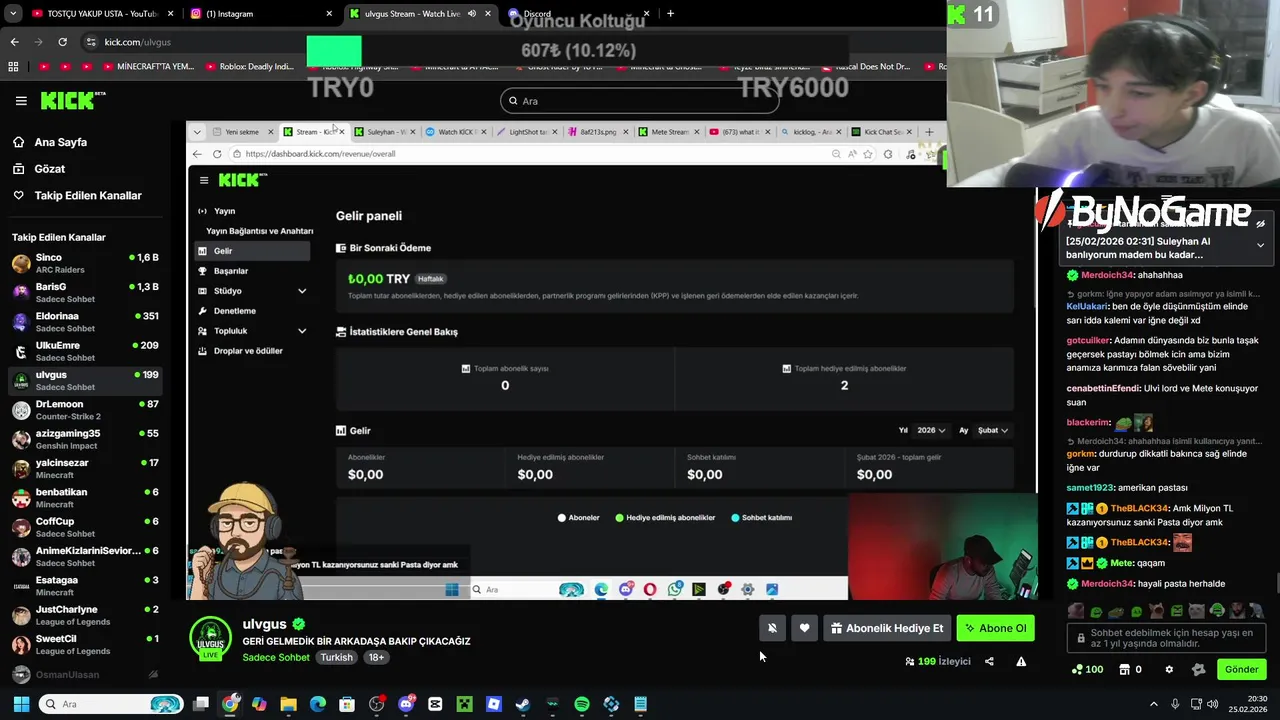
Task: Open site info icon beside the kick.com address
Action: tap(91, 42)
